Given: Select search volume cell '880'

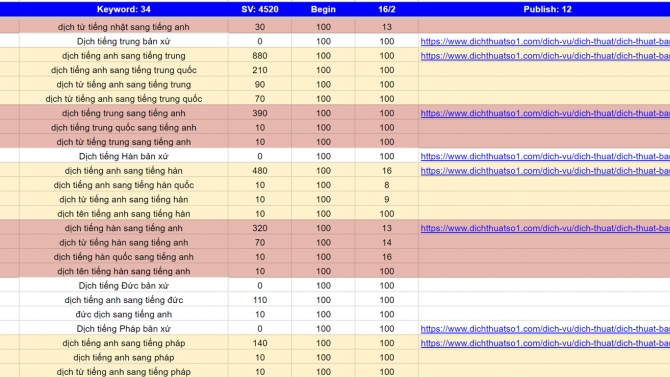Looking at the screenshot, I should tap(260, 56).
